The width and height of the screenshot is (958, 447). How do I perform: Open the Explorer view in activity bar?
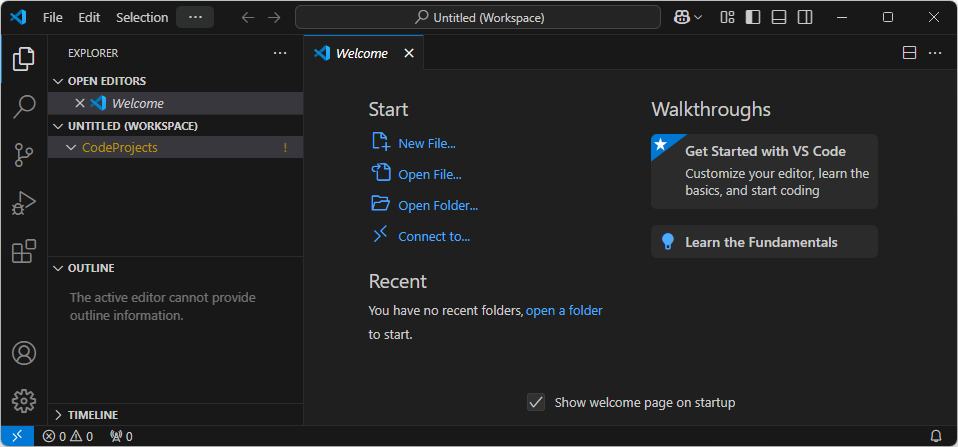[24, 59]
